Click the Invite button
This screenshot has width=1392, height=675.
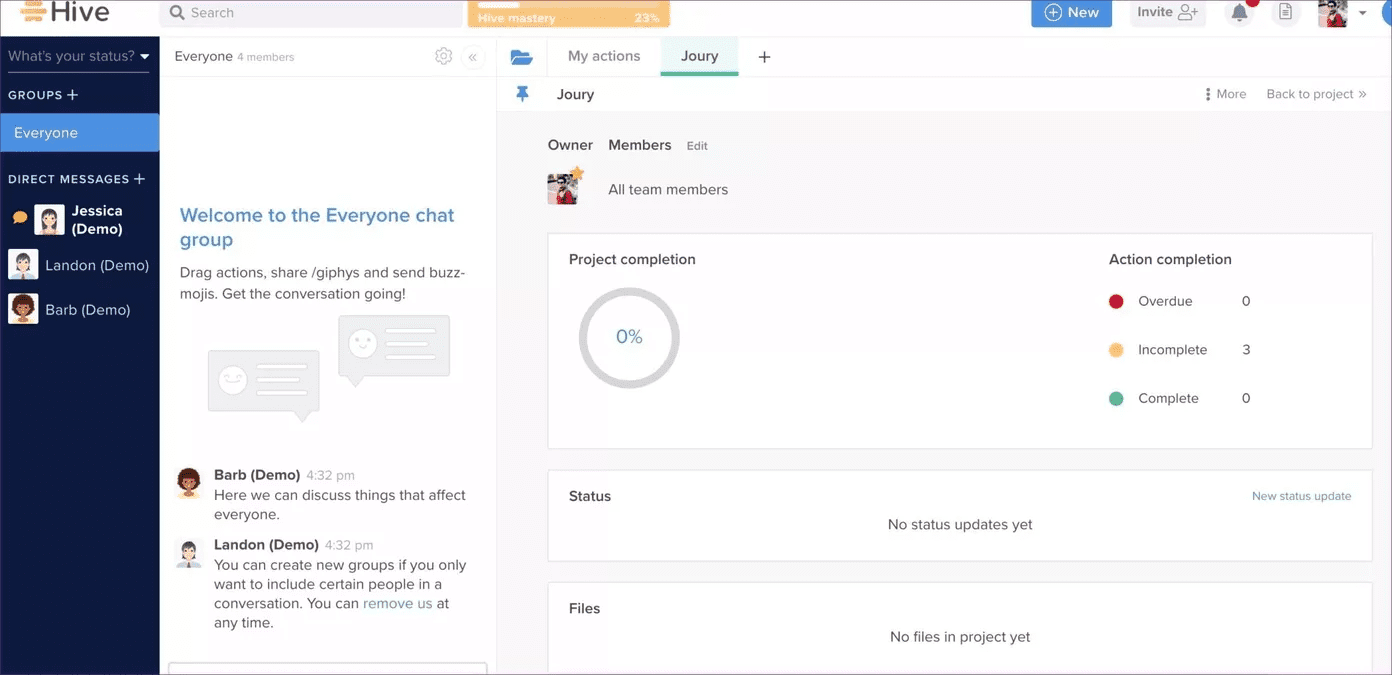1167,13
